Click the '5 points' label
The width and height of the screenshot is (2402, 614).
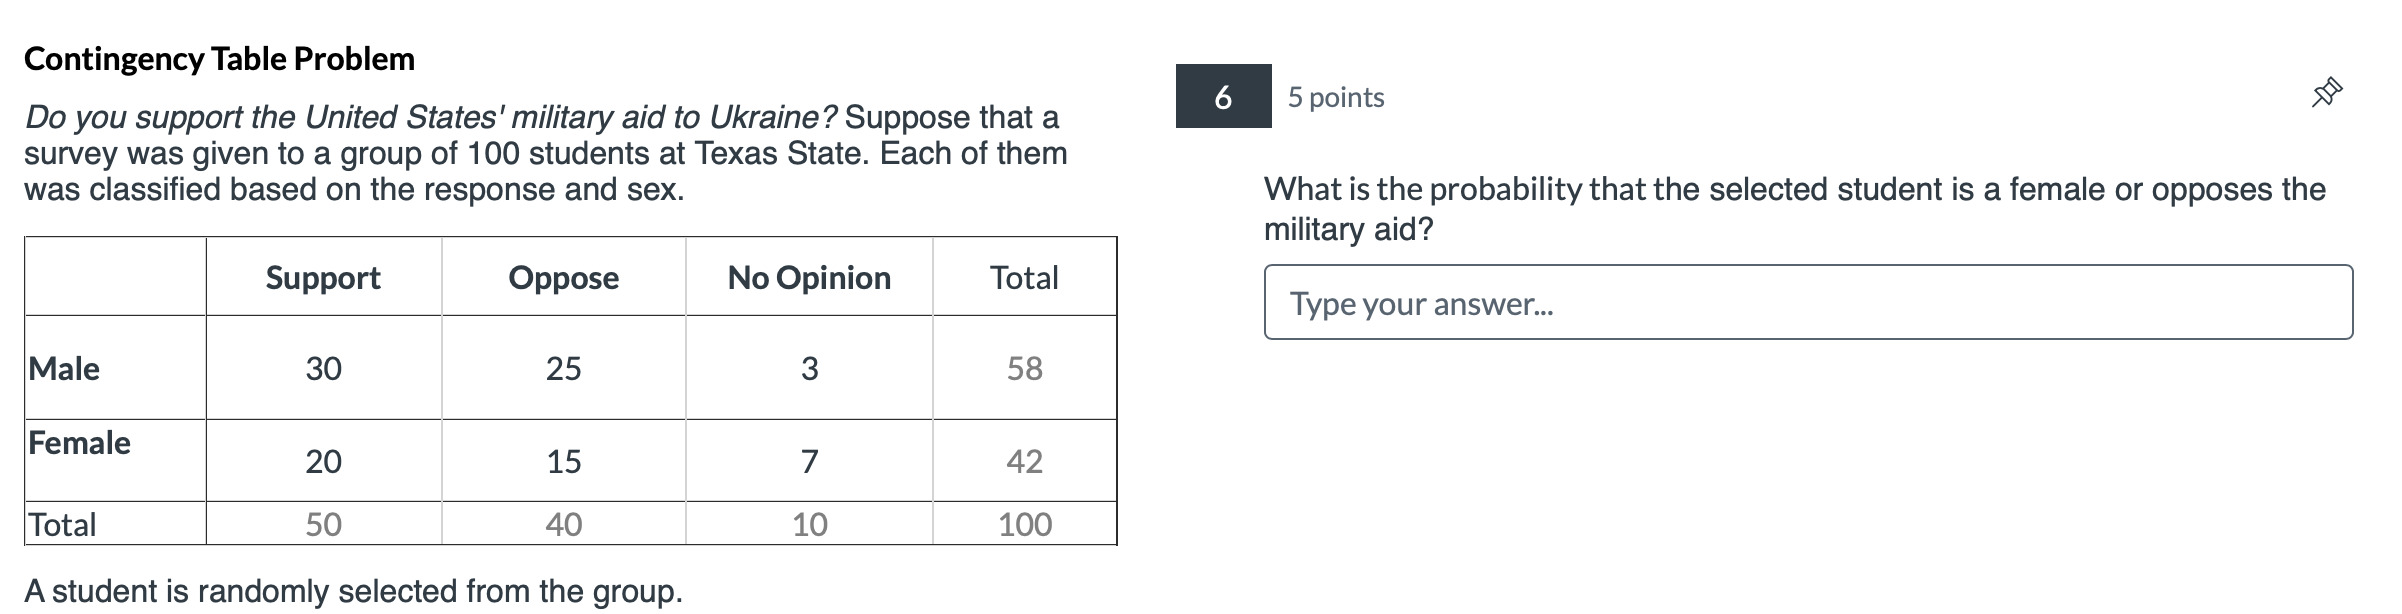(1333, 97)
